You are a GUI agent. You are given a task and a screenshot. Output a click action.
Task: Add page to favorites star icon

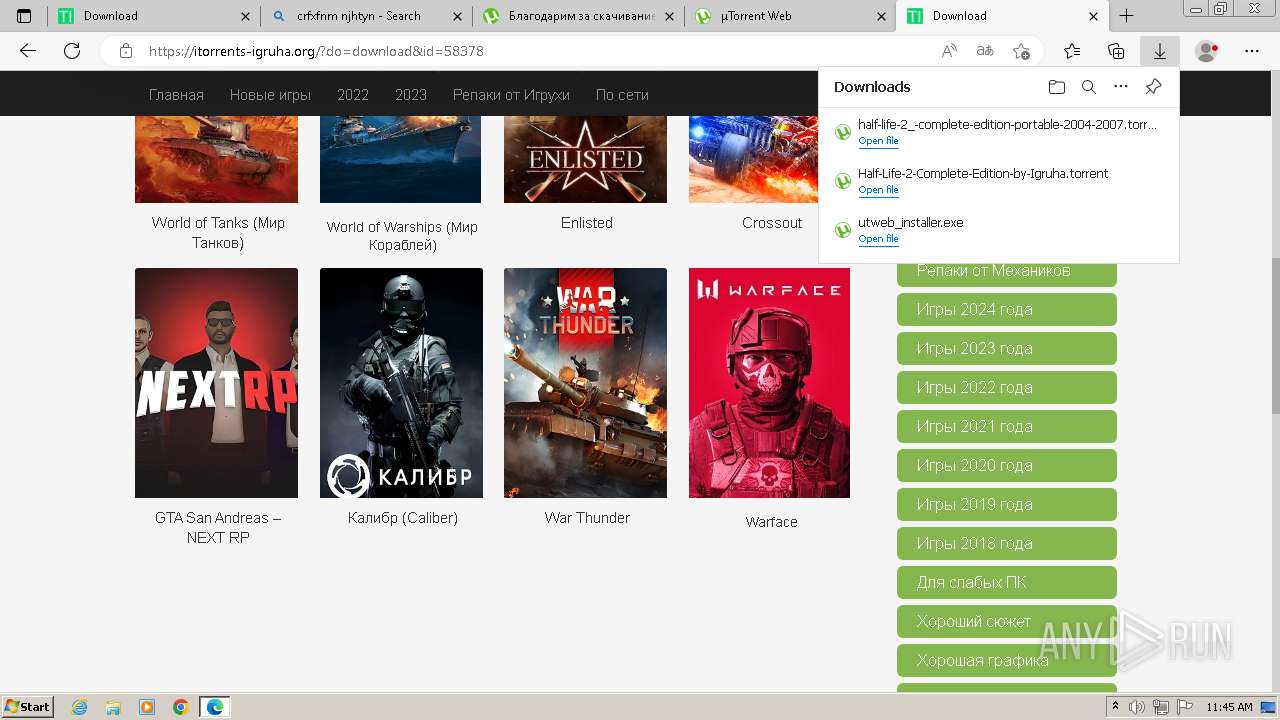(1021, 51)
